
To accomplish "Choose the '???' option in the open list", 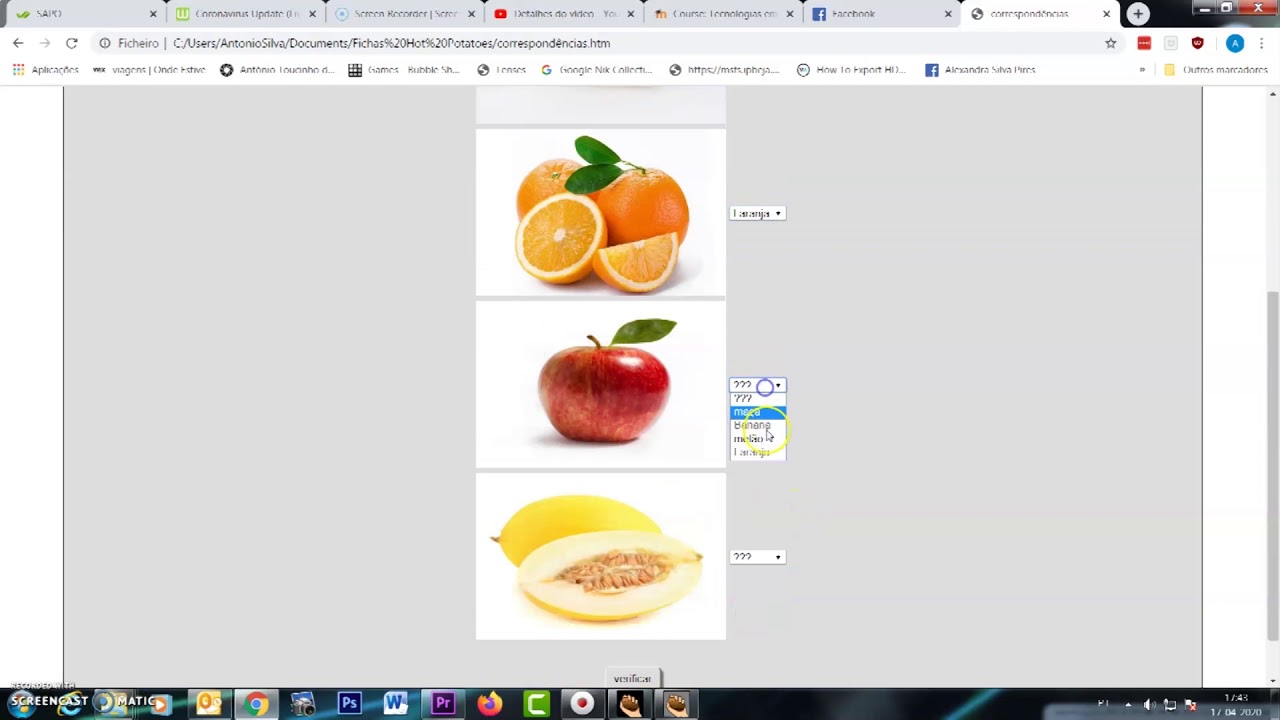I will coord(758,399).
